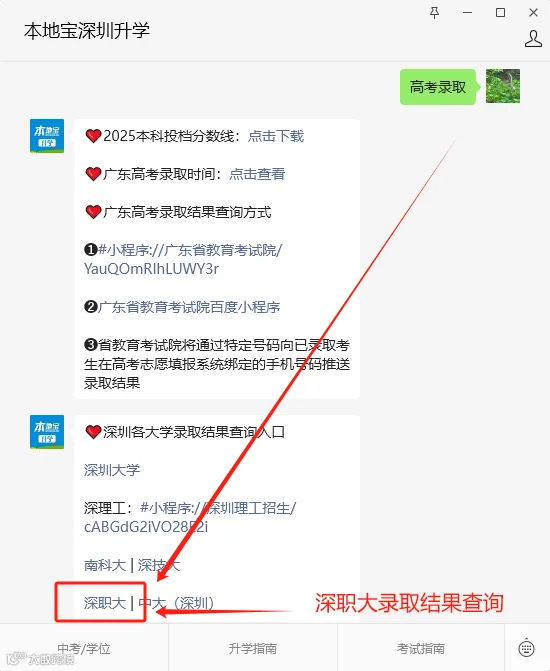The height and width of the screenshot is (671, 550).
Task: Click the 点击下载 link
Action: point(276,136)
